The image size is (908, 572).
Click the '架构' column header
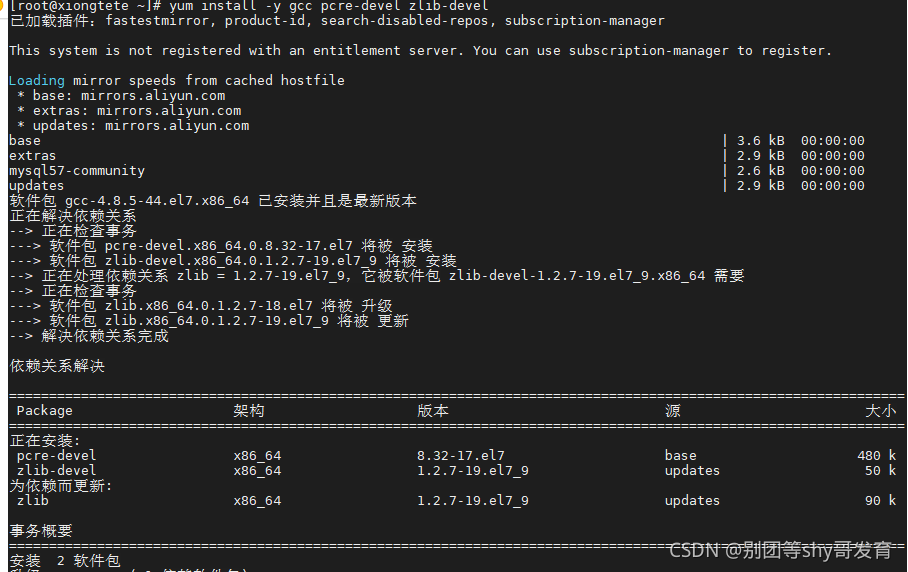(249, 411)
